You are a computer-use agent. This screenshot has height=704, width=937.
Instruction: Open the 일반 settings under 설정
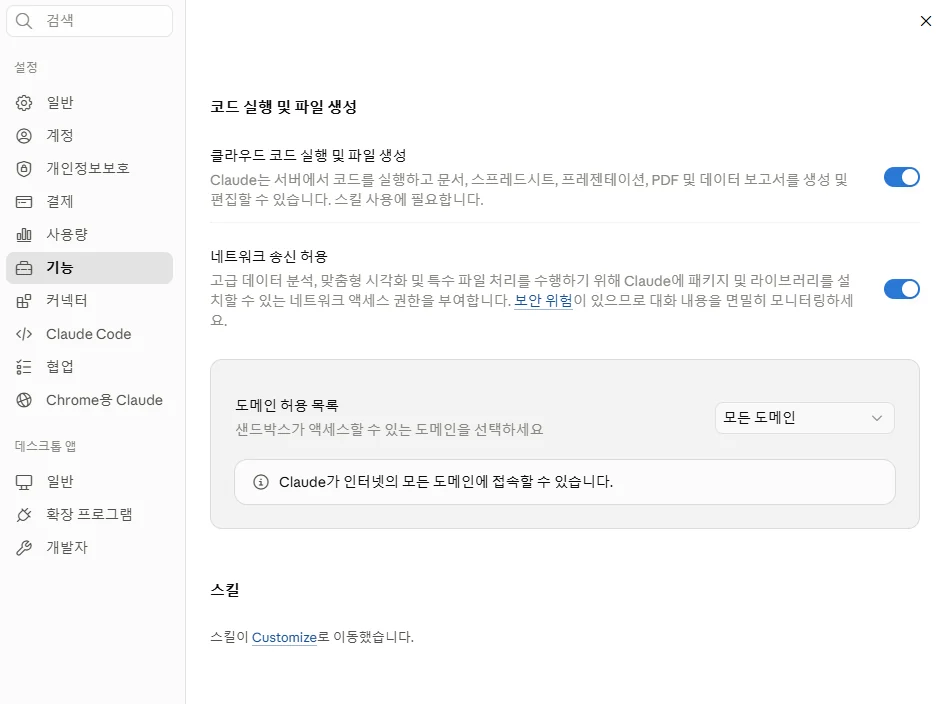pyautogui.click(x=90, y=103)
